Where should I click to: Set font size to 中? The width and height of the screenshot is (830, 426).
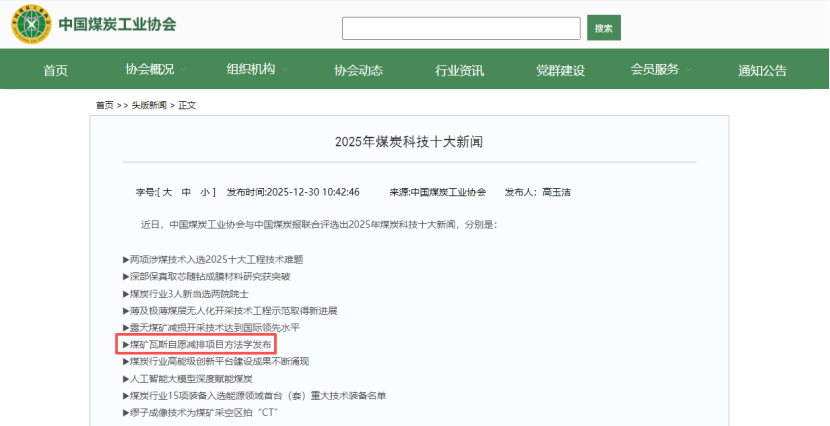coord(186,192)
